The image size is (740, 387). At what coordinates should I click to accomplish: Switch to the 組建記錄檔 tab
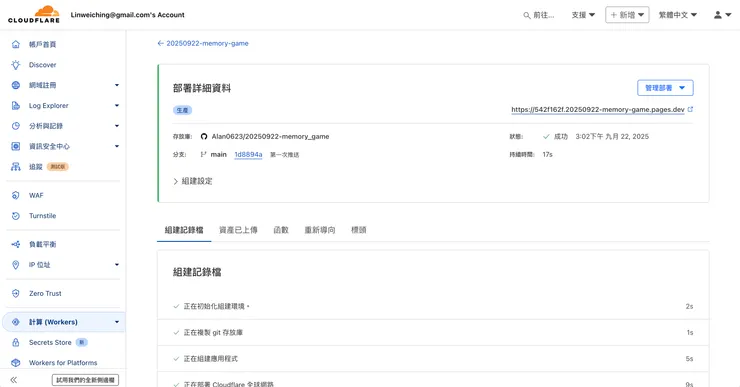(184, 230)
